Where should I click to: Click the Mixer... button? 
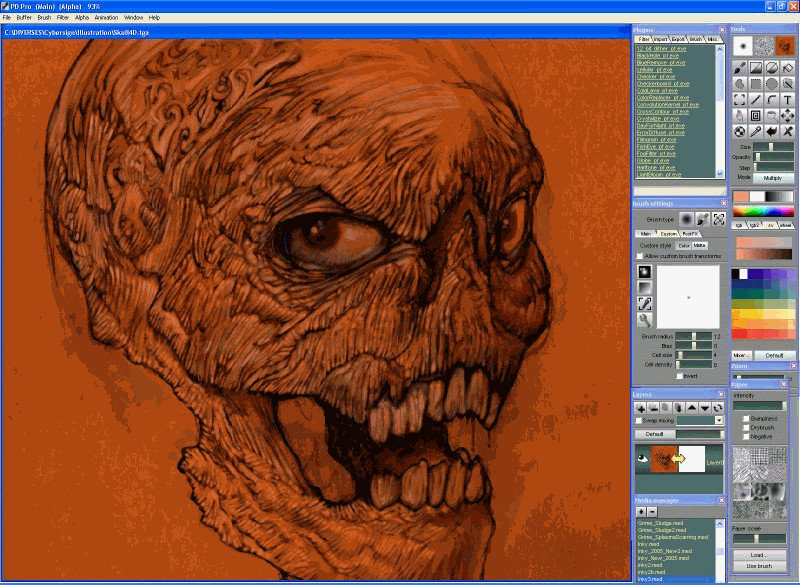(x=741, y=355)
